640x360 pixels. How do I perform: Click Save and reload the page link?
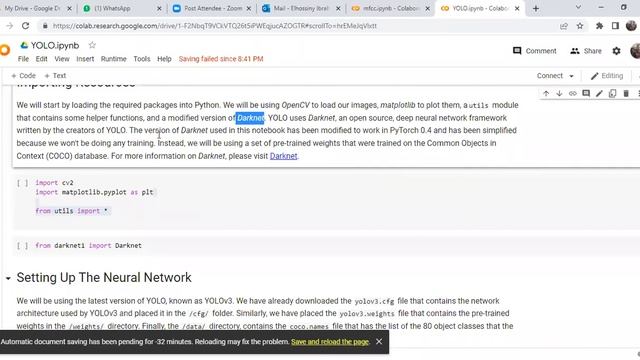(x=330, y=342)
